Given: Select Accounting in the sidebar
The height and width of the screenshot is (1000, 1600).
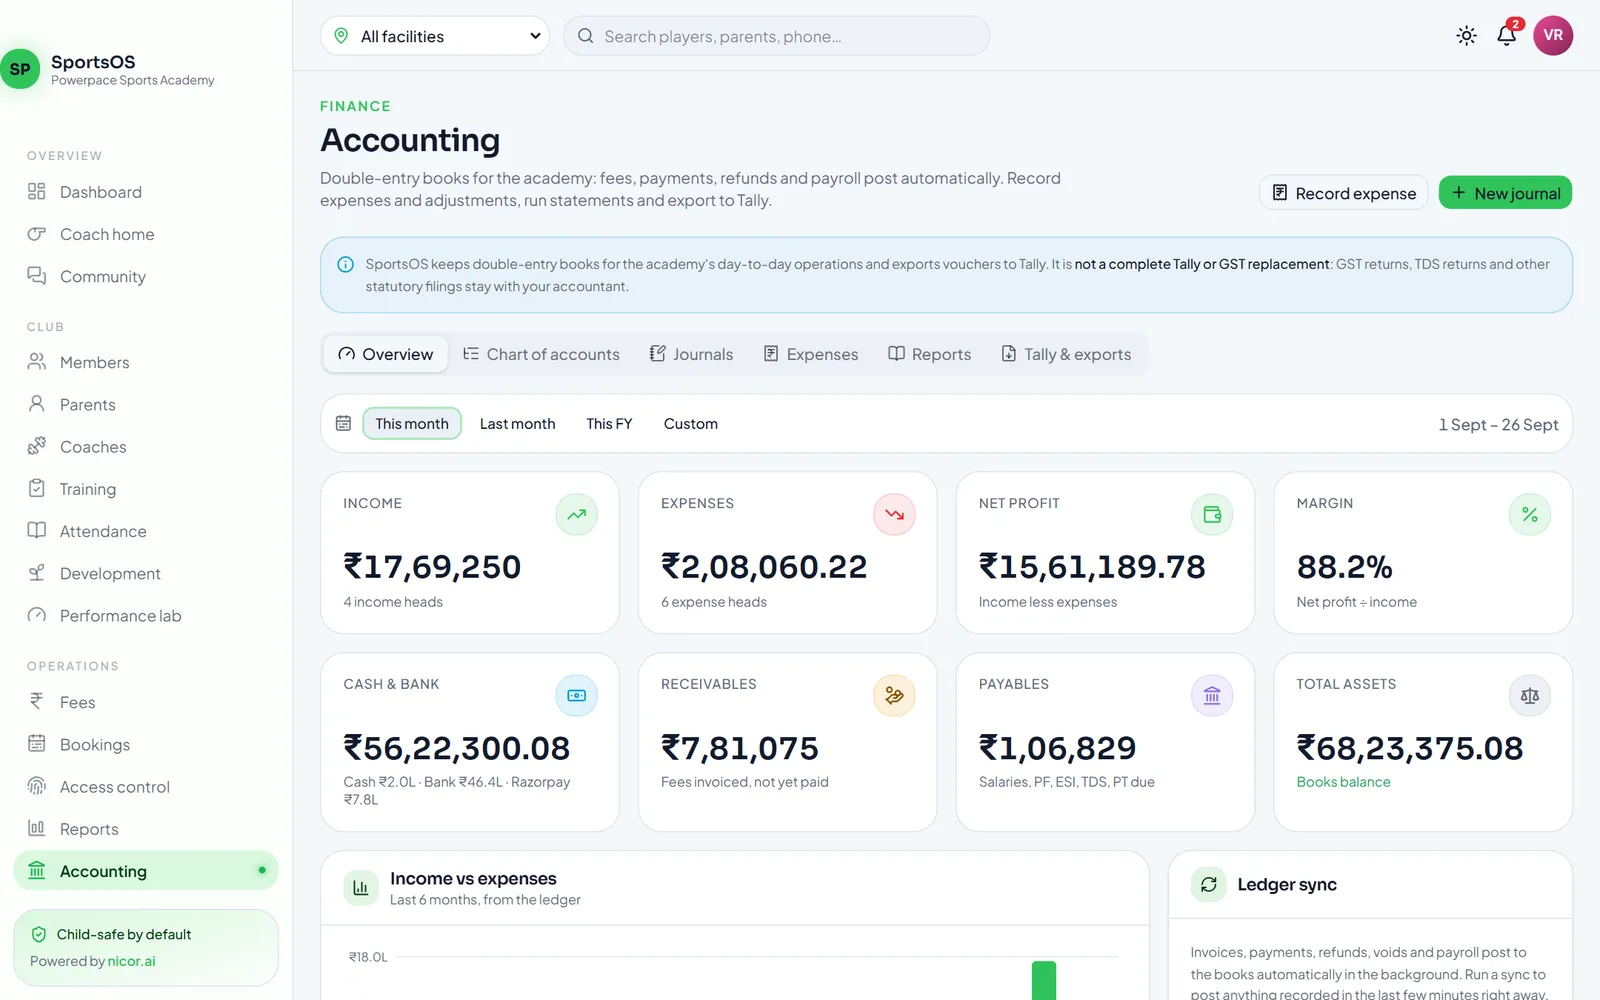Looking at the screenshot, I should [146, 871].
